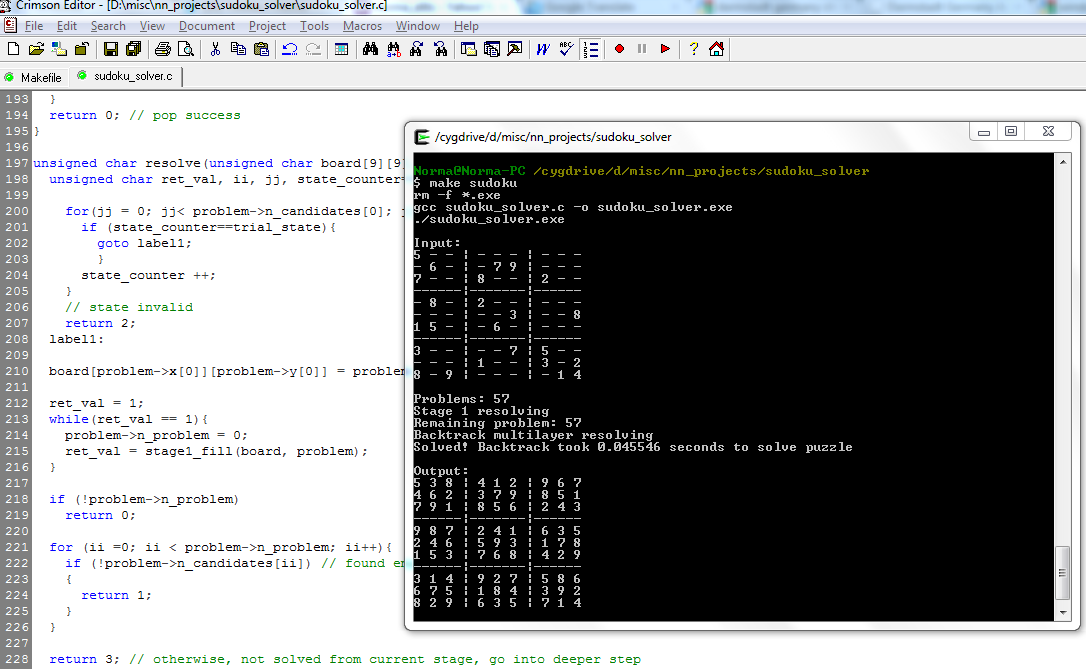The image size is (1086, 669).
Task: Toggle Word Wrap icon
Action: point(543,49)
